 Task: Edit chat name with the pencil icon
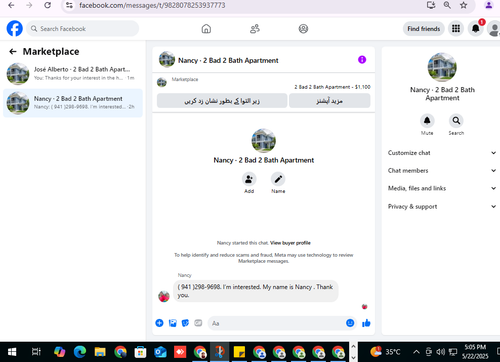tap(278, 179)
